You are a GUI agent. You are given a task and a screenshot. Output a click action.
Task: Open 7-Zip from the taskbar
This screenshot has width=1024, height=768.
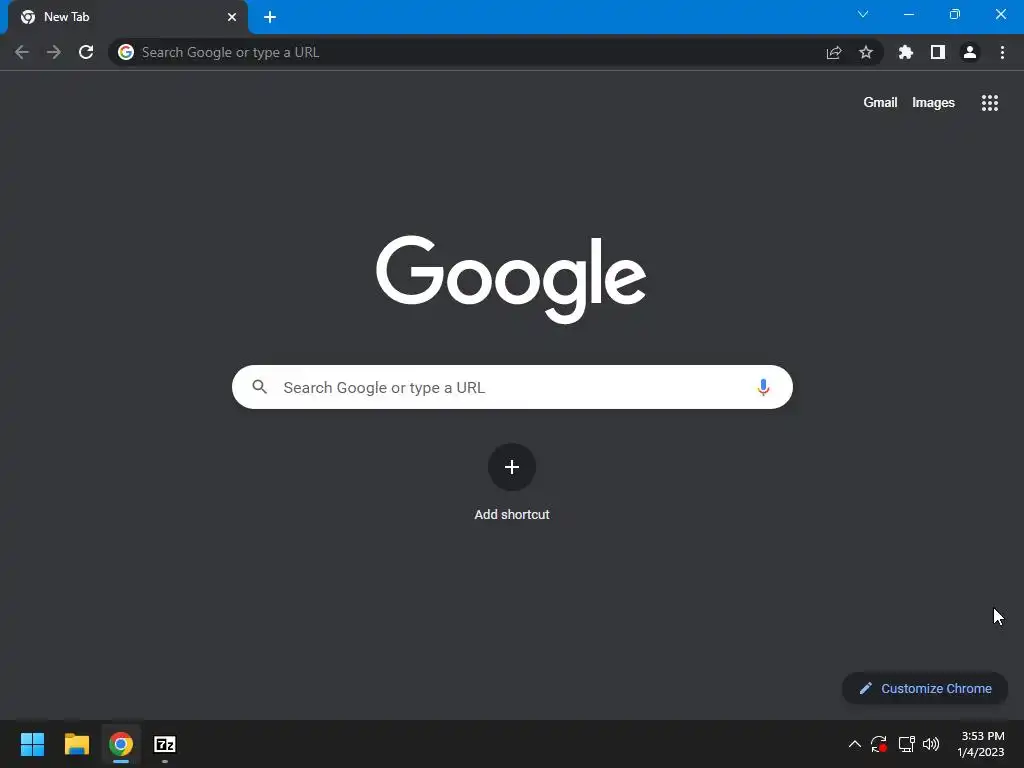(x=165, y=744)
